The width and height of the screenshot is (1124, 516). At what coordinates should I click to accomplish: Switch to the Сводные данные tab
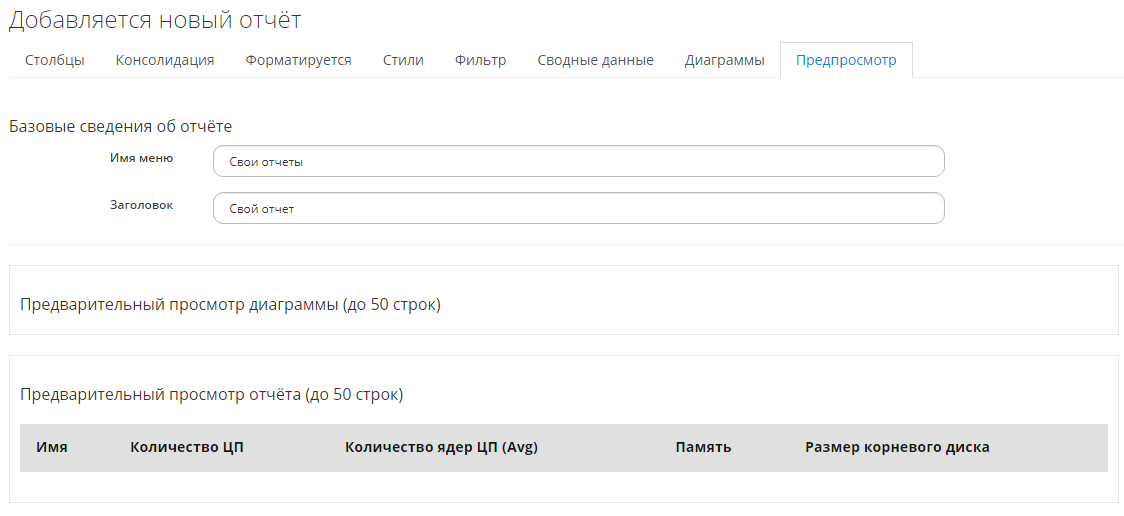tap(595, 60)
